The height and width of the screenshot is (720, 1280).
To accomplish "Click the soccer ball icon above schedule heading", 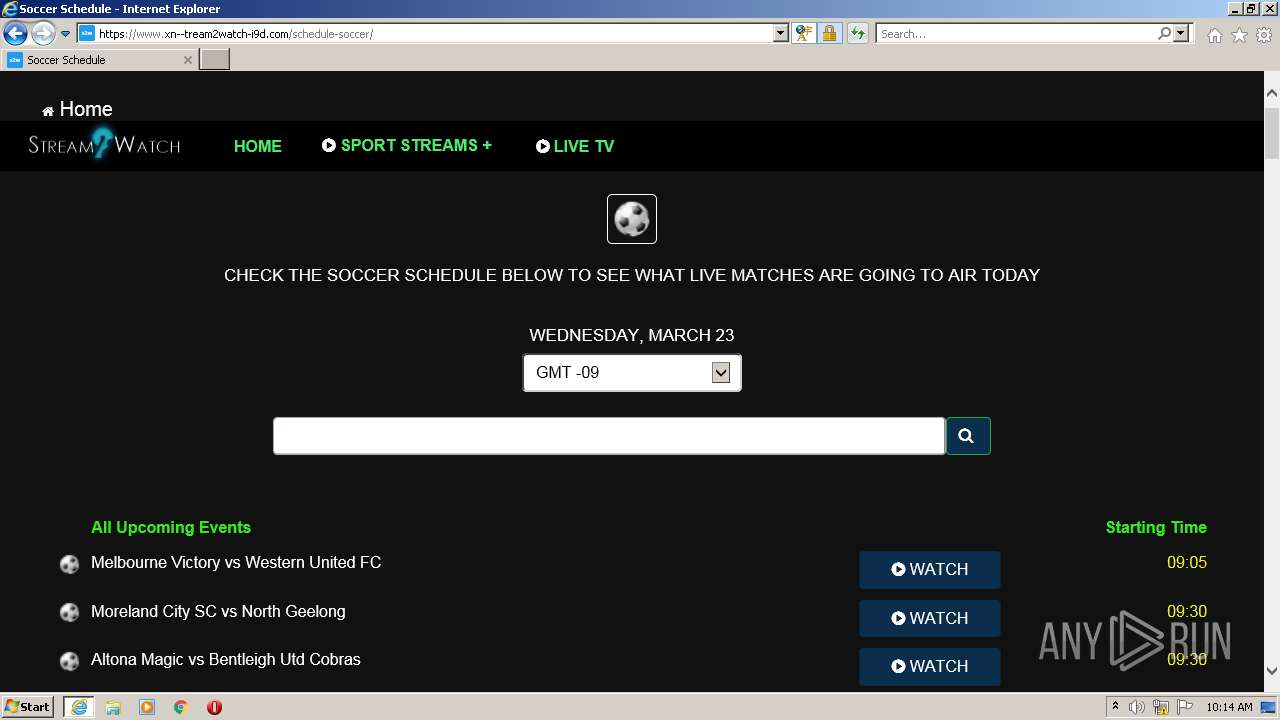I will point(632,219).
